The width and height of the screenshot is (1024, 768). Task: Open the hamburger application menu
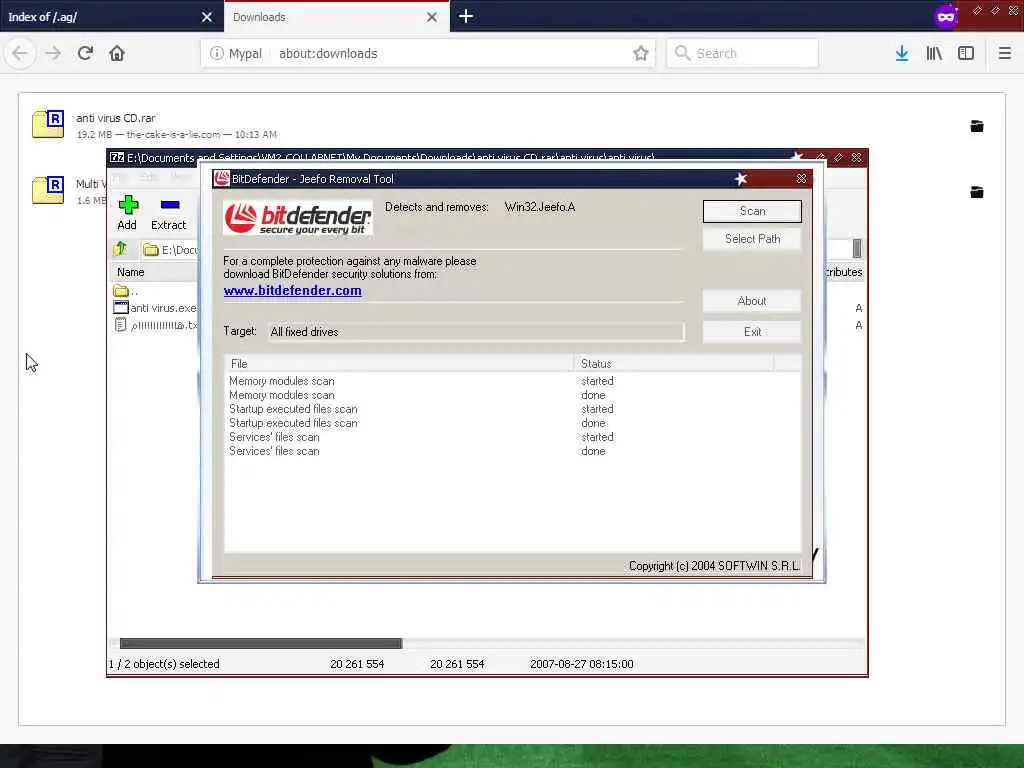[x=1004, y=54]
